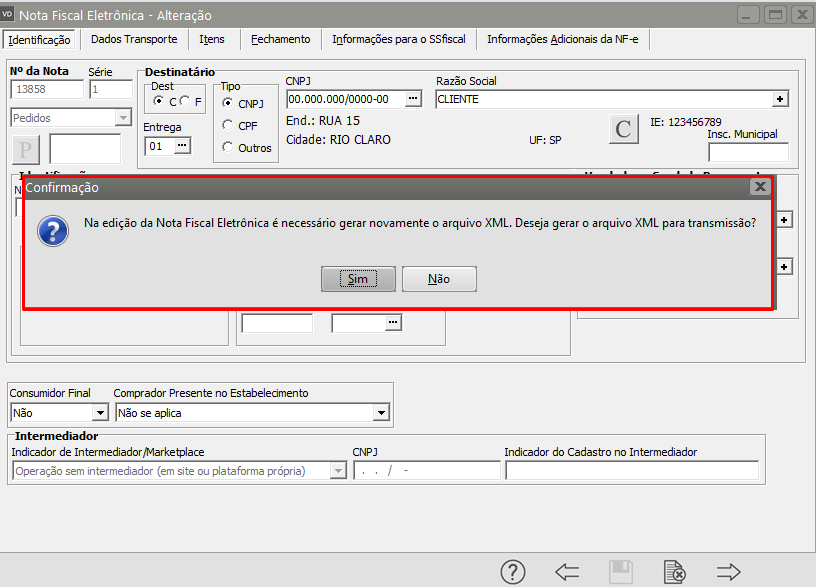
Task: Click the help question mark icon
Action: click(513, 572)
